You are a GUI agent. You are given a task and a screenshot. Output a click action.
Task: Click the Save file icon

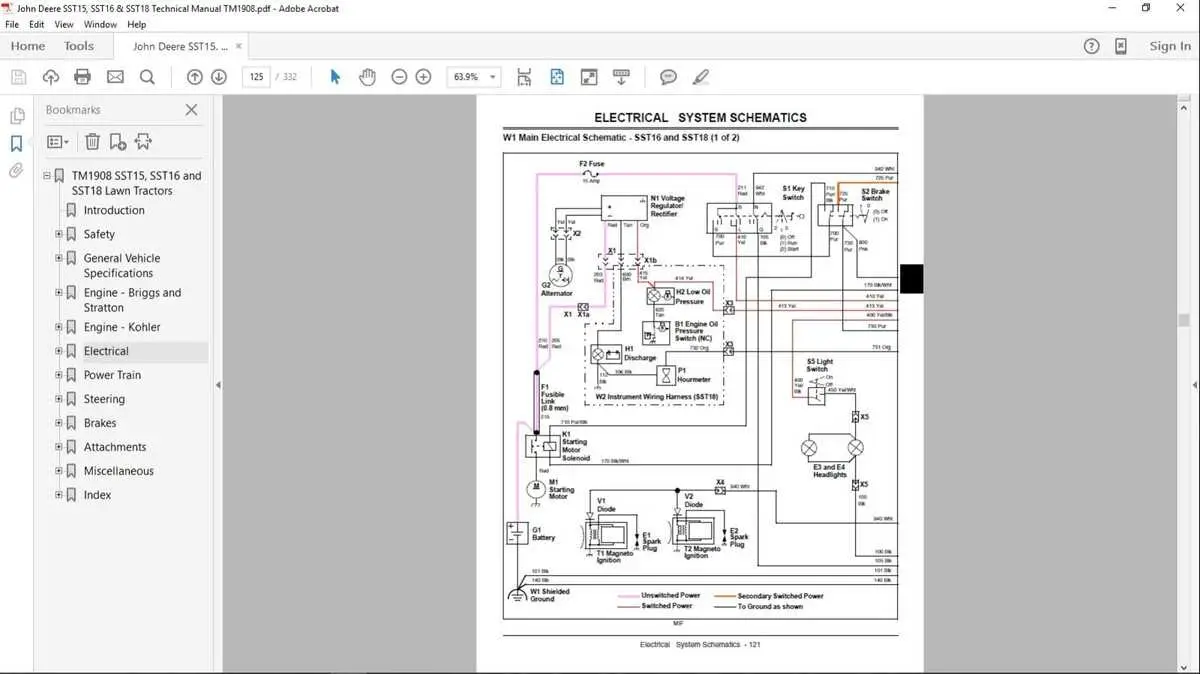18,77
